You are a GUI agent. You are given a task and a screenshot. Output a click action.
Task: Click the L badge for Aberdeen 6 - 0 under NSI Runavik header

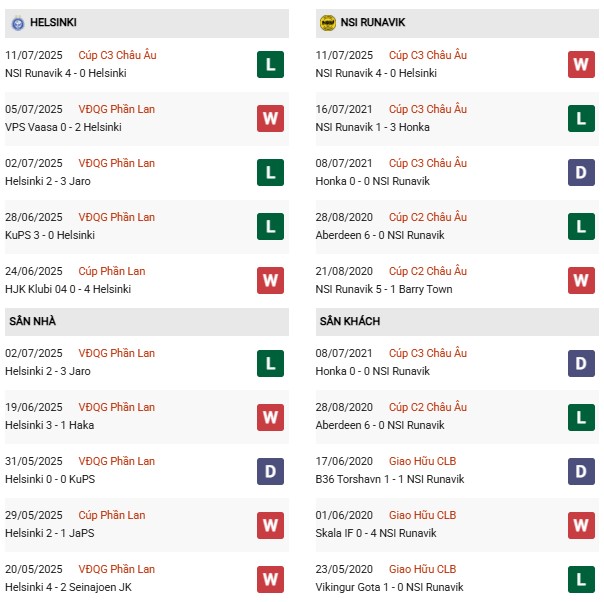581,227
